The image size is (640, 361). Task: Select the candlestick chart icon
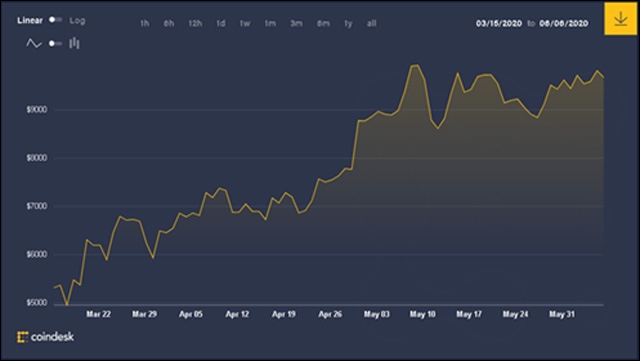(74, 43)
